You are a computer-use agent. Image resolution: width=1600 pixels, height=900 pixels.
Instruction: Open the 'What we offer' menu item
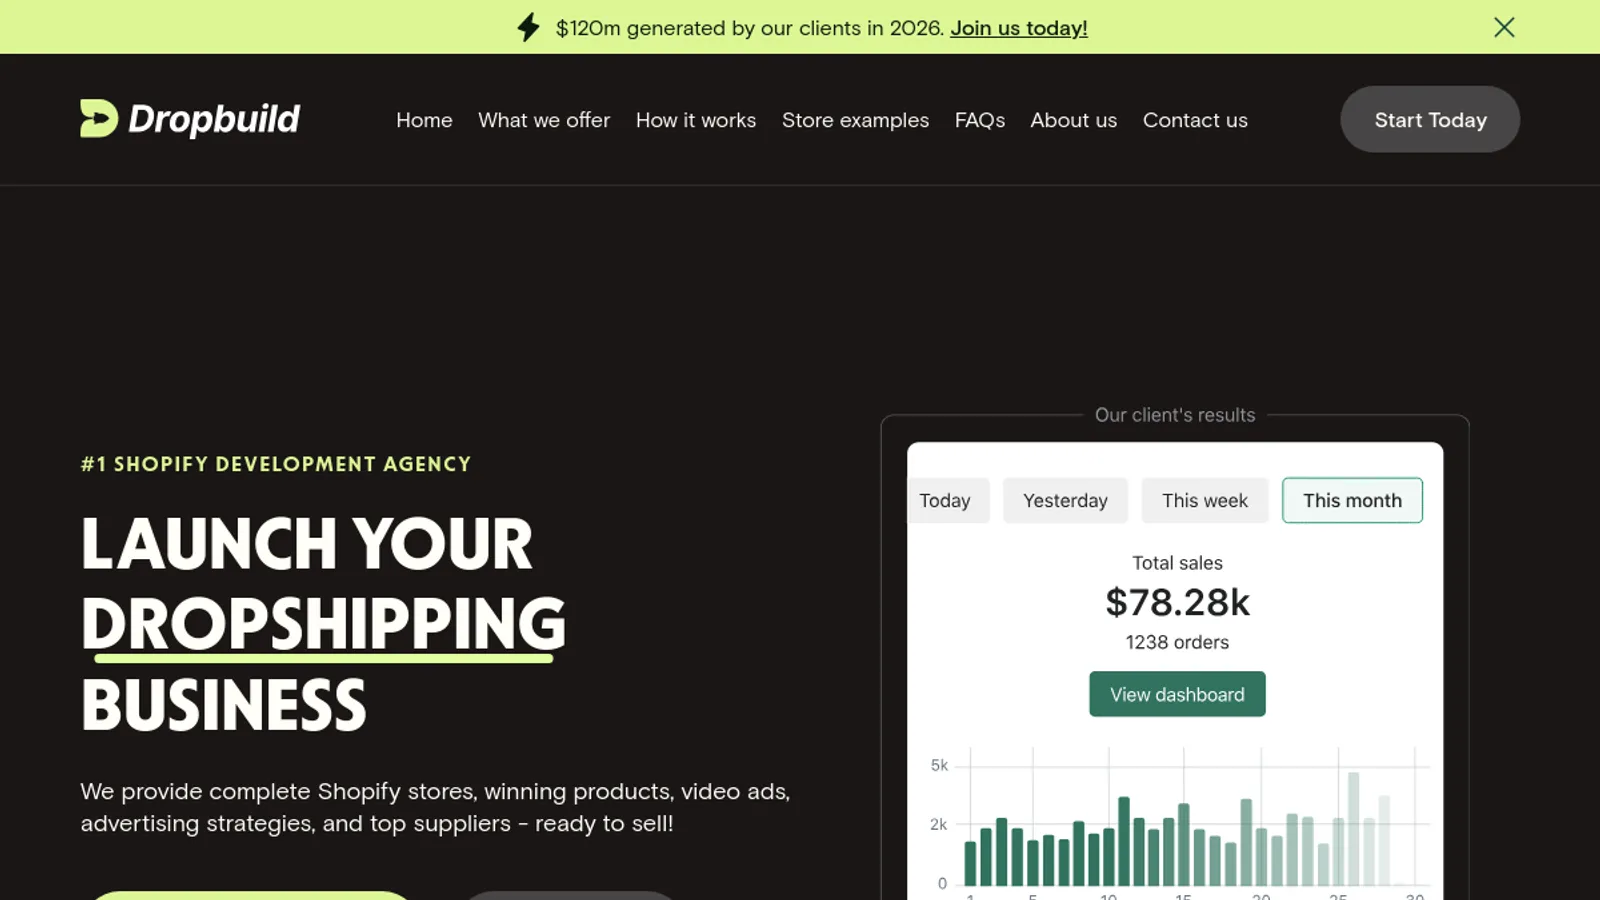point(544,120)
